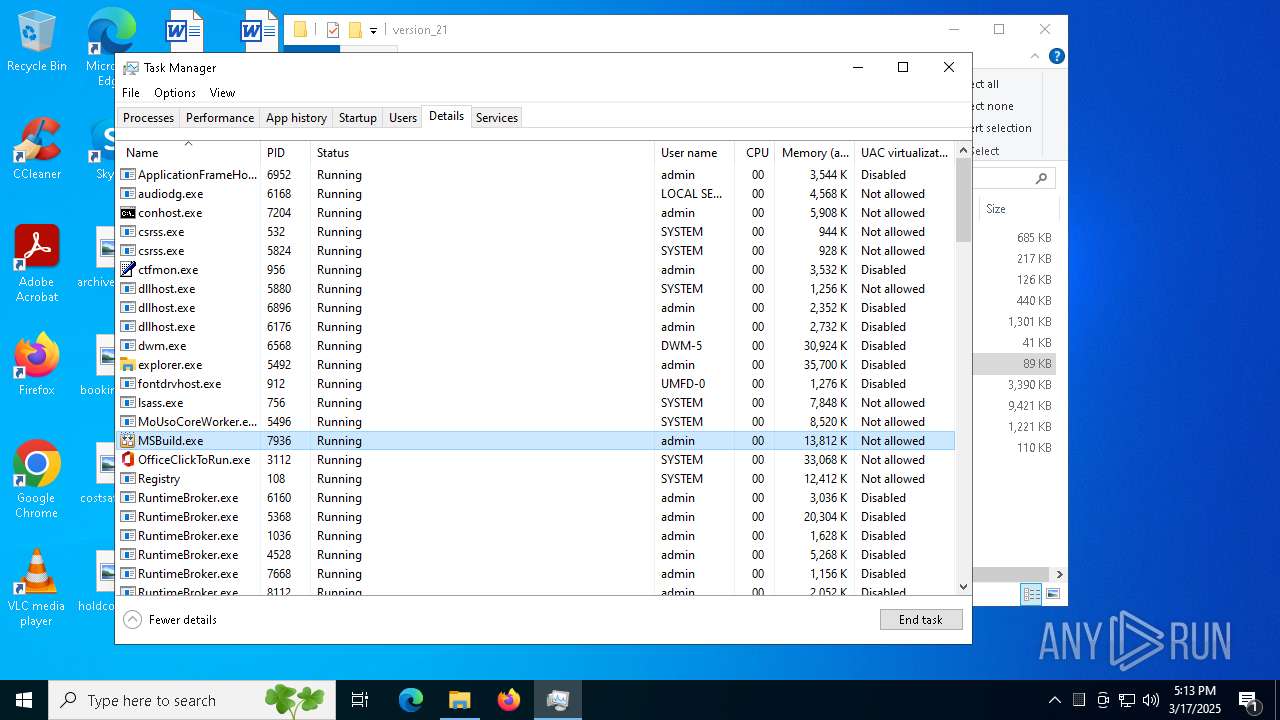Open the View menu
Viewport: 1280px width, 720px height.
[x=222, y=93]
